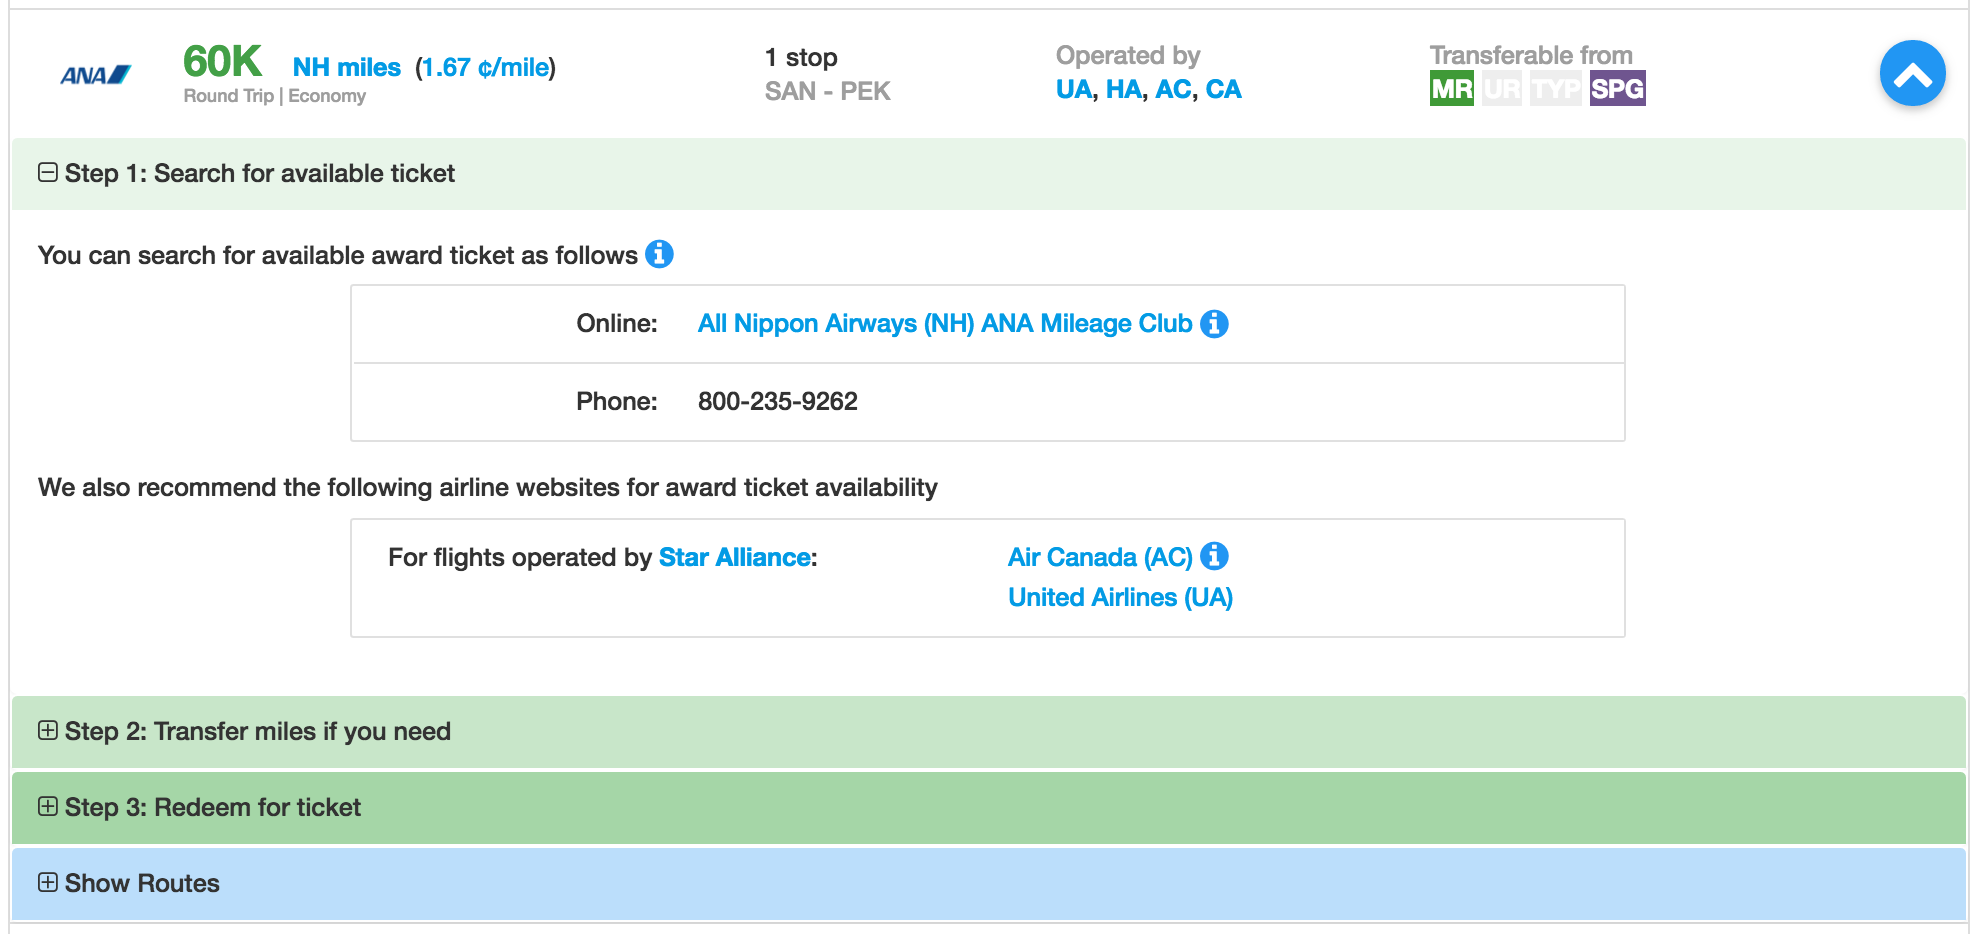The height and width of the screenshot is (934, 1978).
Task: Click the greyed UR transfer badge
Action: click(x=1501, y=89)
